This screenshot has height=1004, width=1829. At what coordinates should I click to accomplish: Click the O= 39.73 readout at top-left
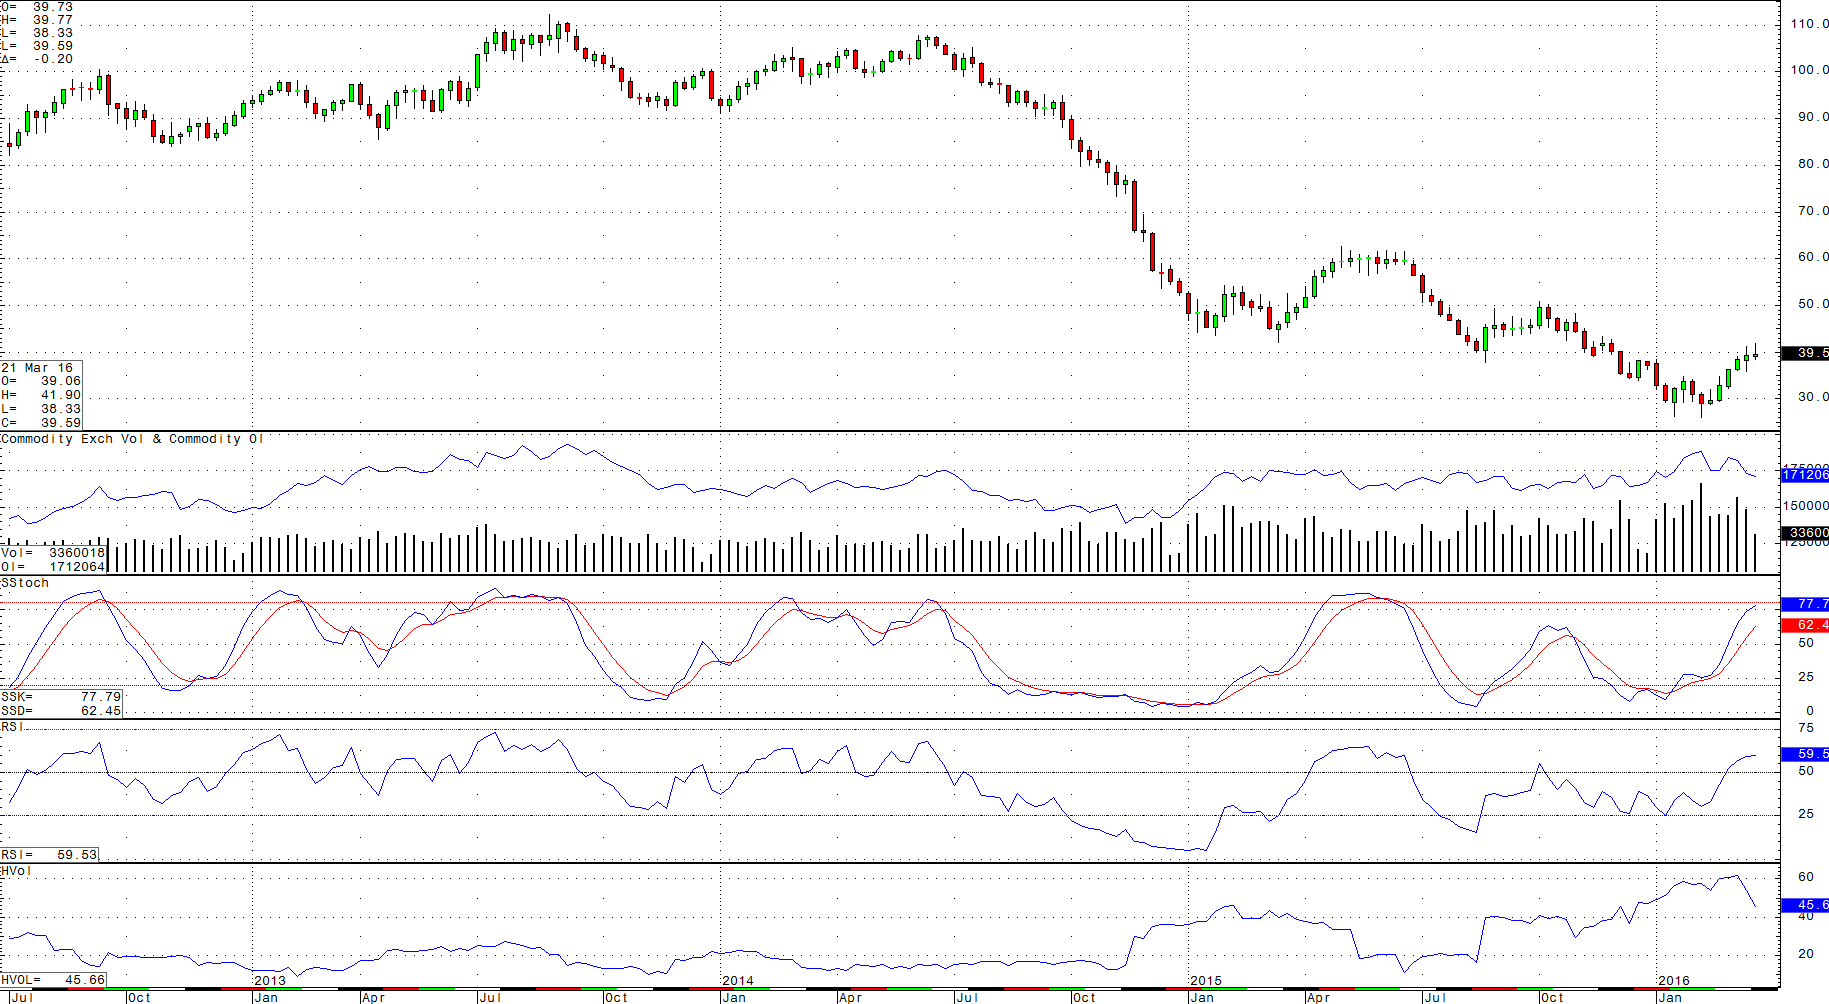37,7
